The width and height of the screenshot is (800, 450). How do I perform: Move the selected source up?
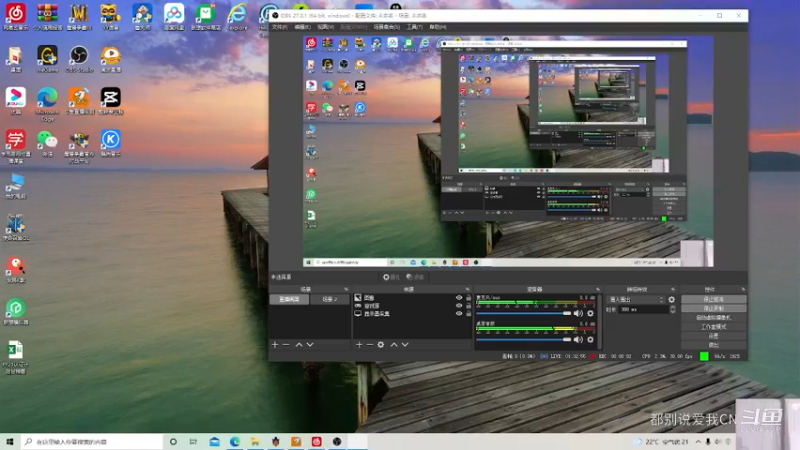(x=394, y=345)
